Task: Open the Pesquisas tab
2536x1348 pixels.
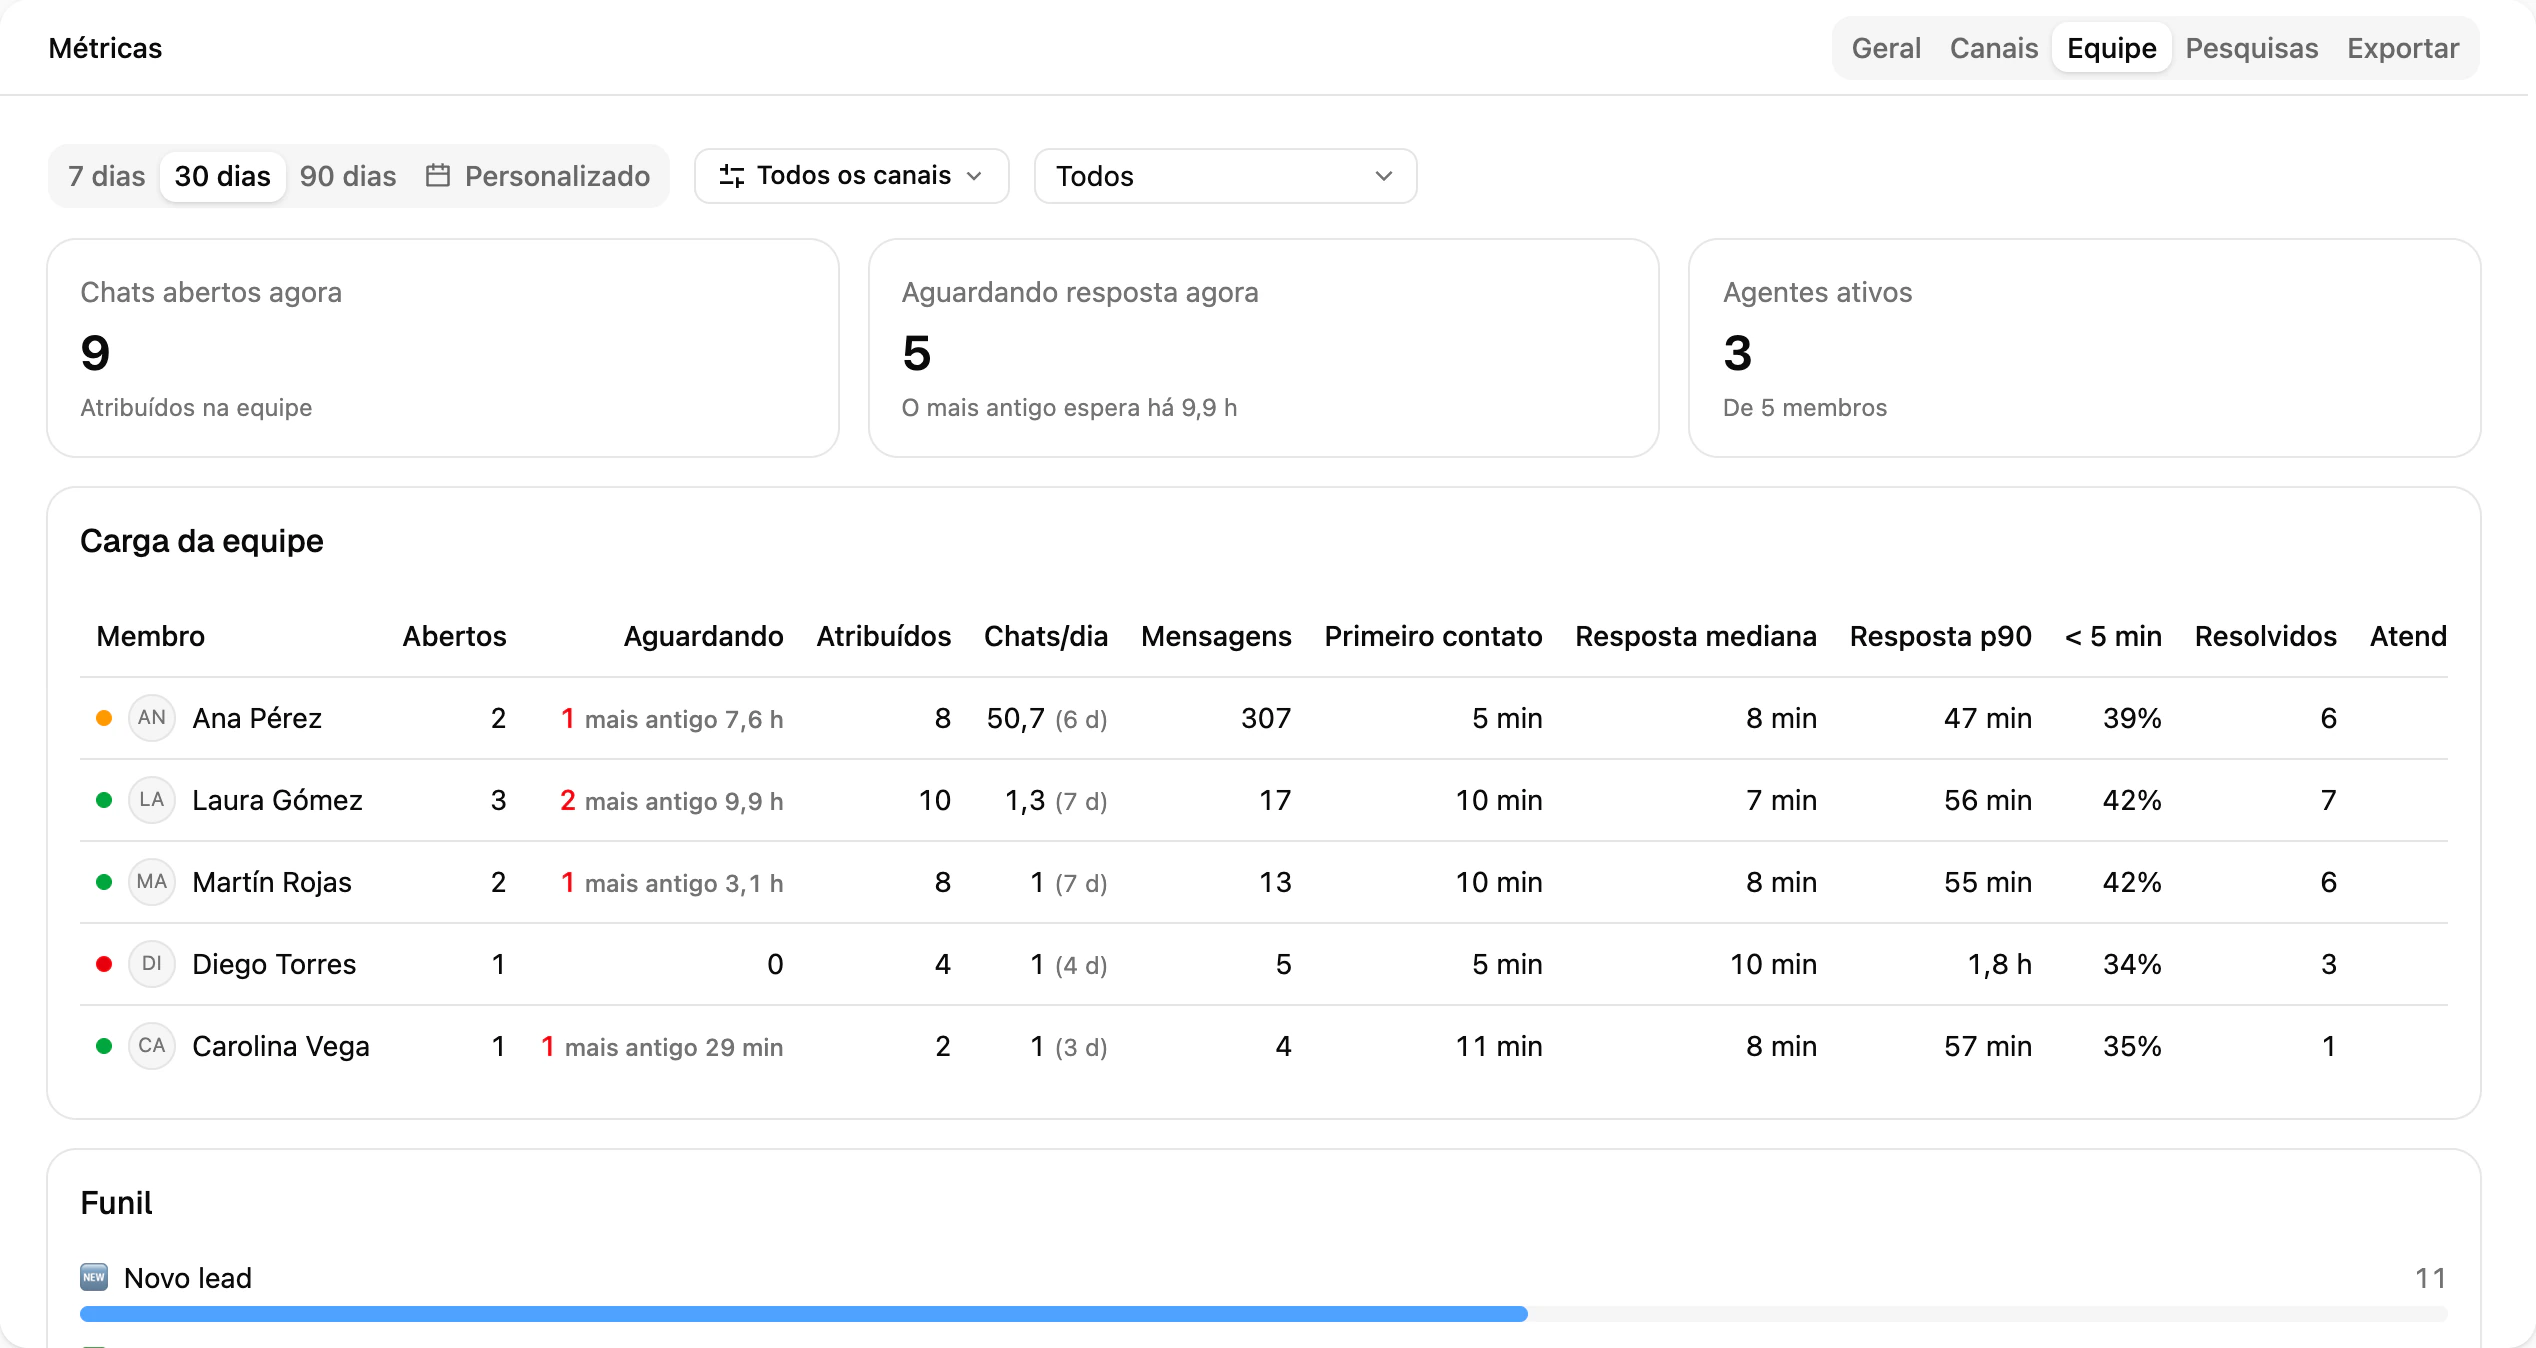Action: 2251,48
